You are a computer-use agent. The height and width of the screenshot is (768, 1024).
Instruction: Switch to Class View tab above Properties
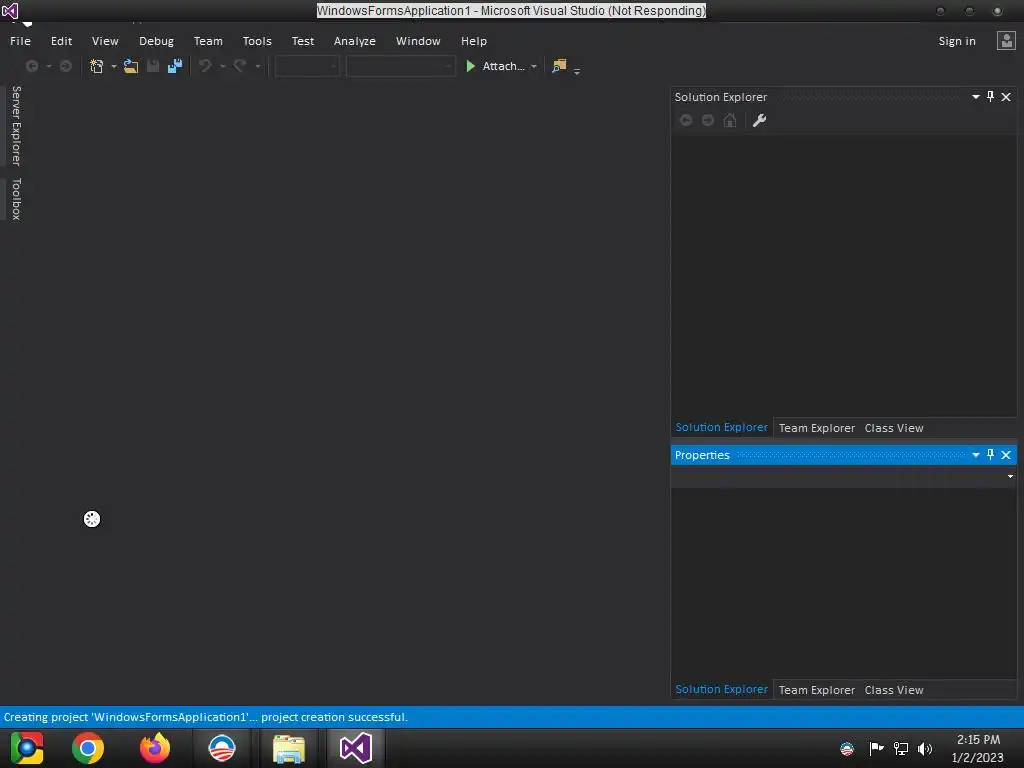(x=894, y=428)
